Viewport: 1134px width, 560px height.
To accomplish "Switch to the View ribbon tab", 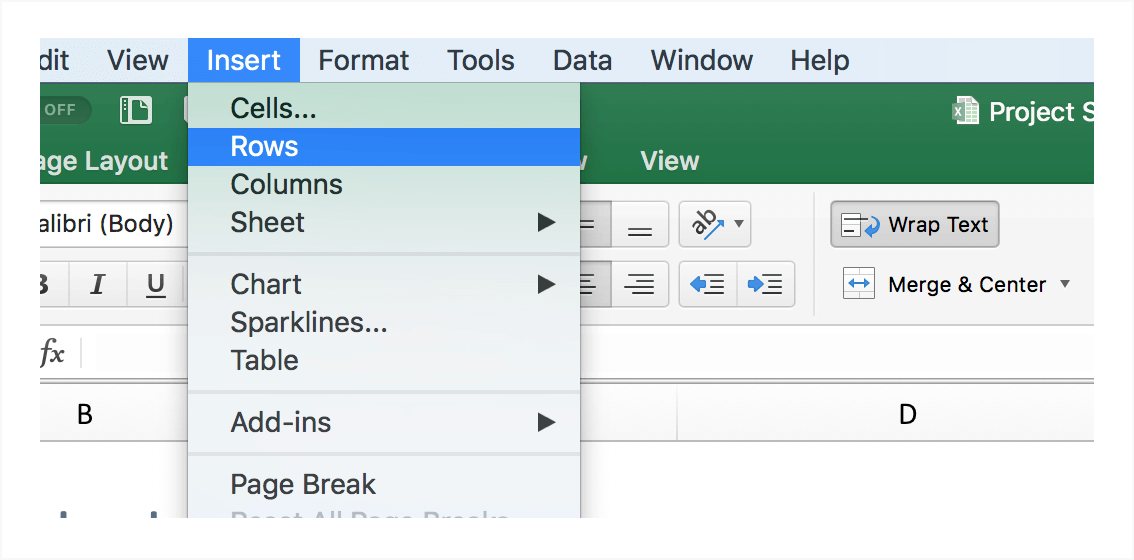I will coord(669,161).
